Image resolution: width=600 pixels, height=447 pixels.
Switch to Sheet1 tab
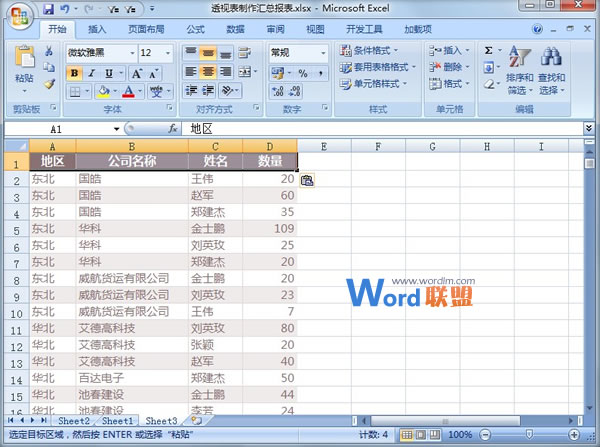117,421
